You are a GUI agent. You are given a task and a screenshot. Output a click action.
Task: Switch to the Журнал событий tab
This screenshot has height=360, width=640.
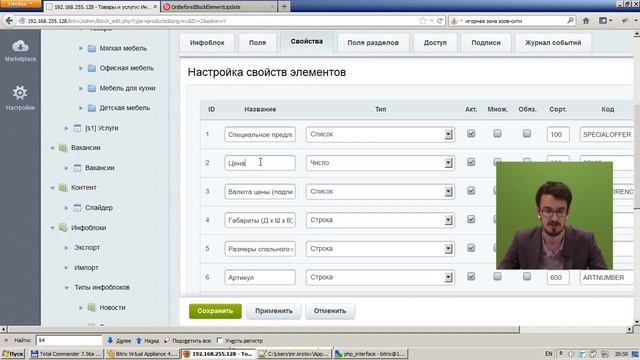(553, 43)
